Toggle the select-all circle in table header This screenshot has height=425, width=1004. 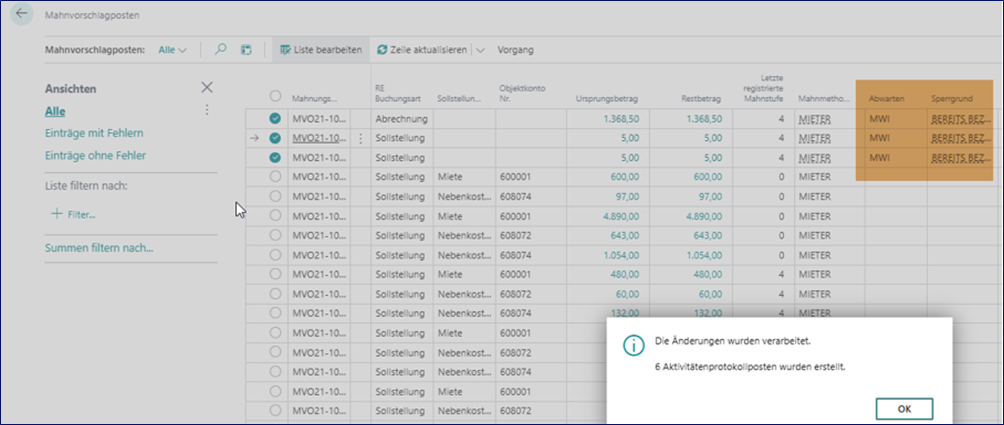(x=275, y=97)
